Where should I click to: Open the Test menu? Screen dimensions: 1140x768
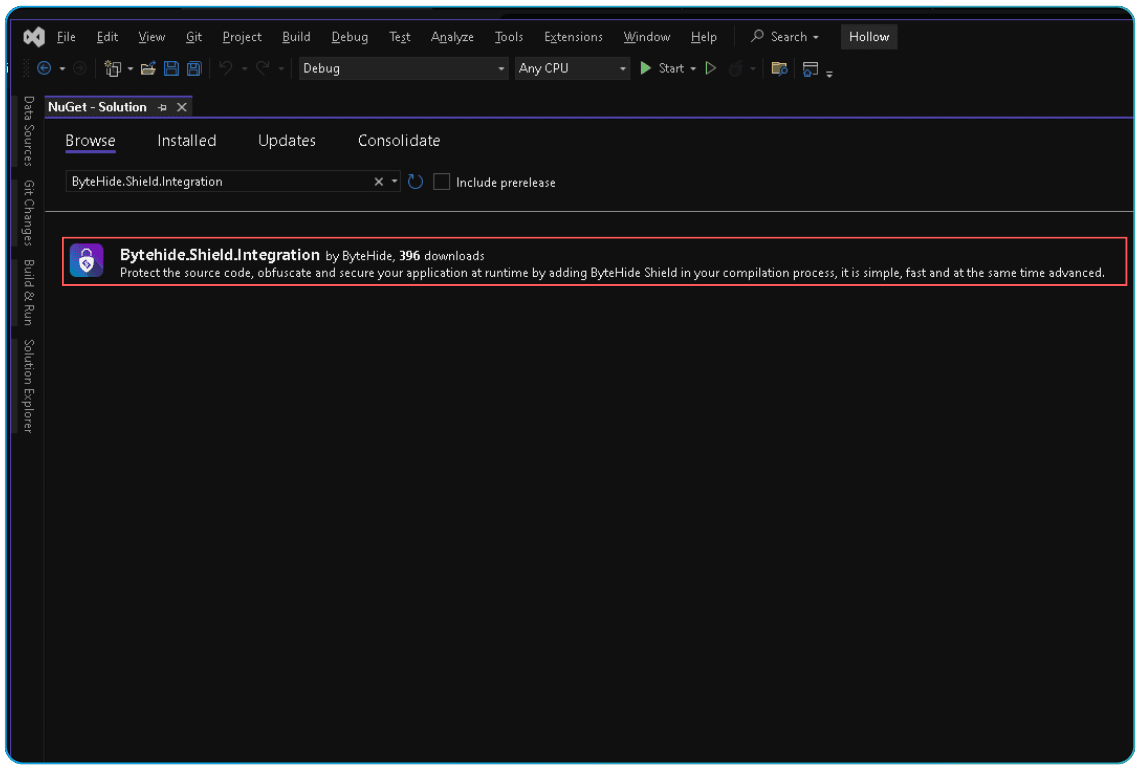pos(400,37)
